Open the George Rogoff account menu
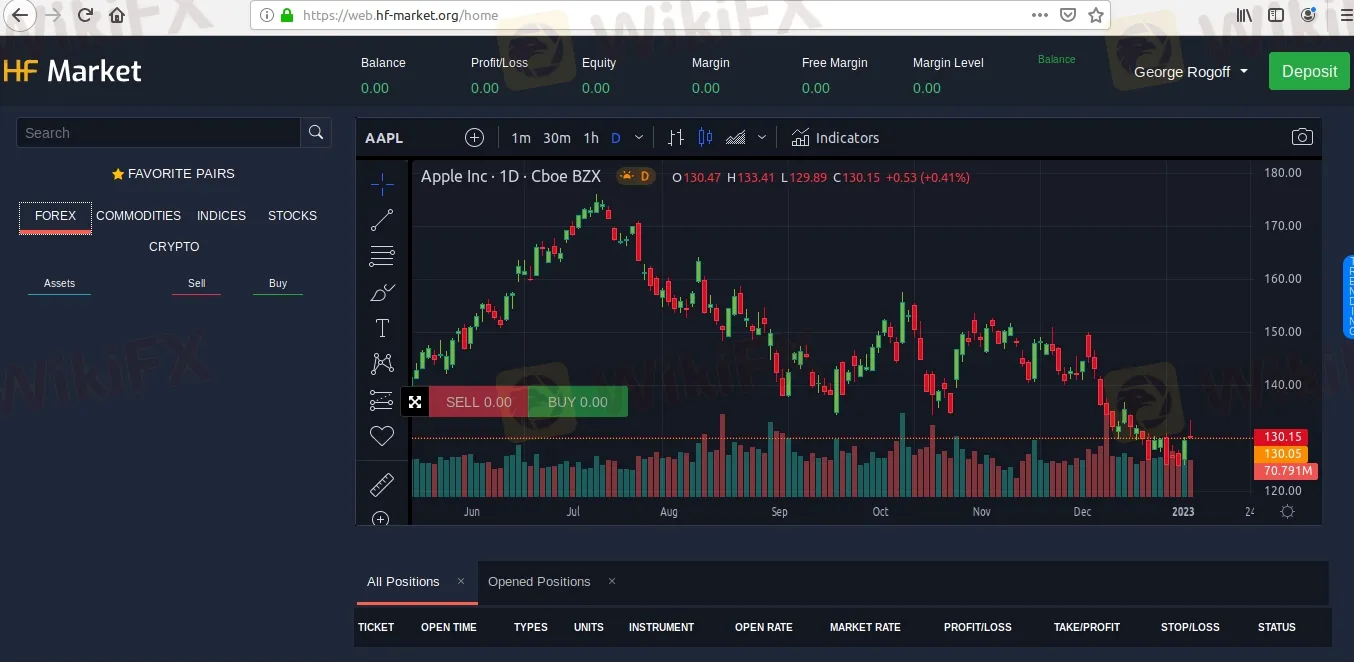 1191,72
